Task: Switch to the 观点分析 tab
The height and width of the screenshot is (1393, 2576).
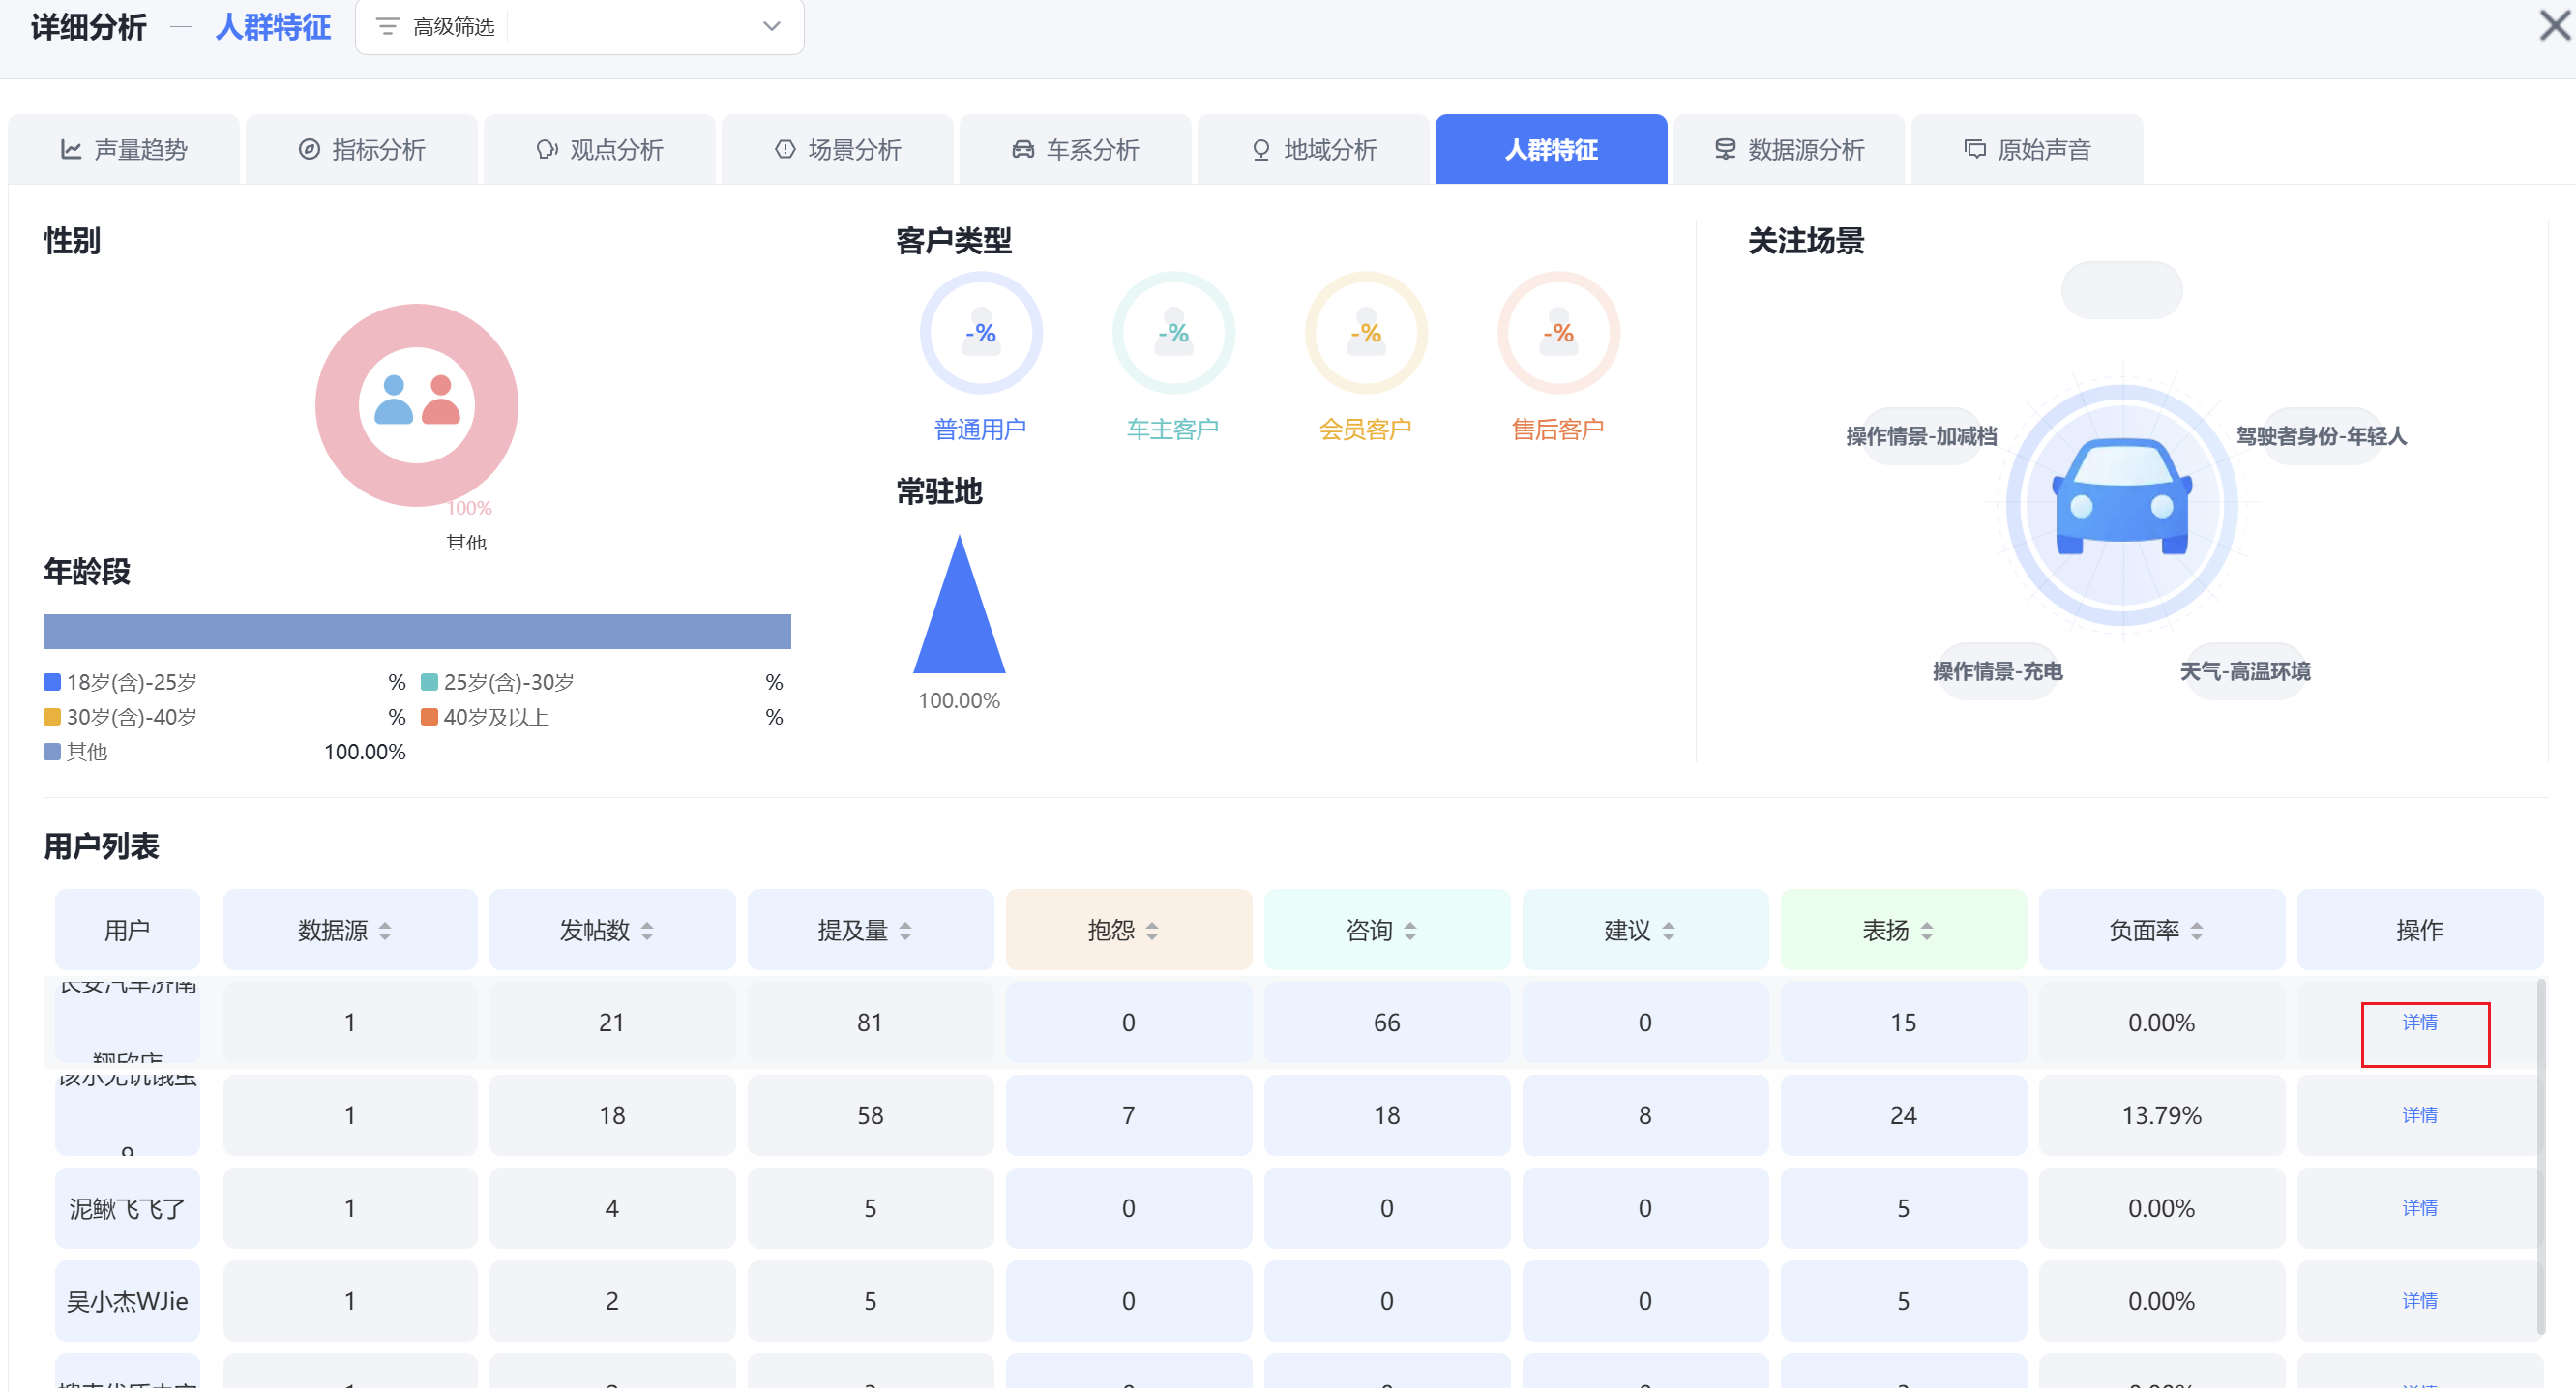Action: click(600, 150)
